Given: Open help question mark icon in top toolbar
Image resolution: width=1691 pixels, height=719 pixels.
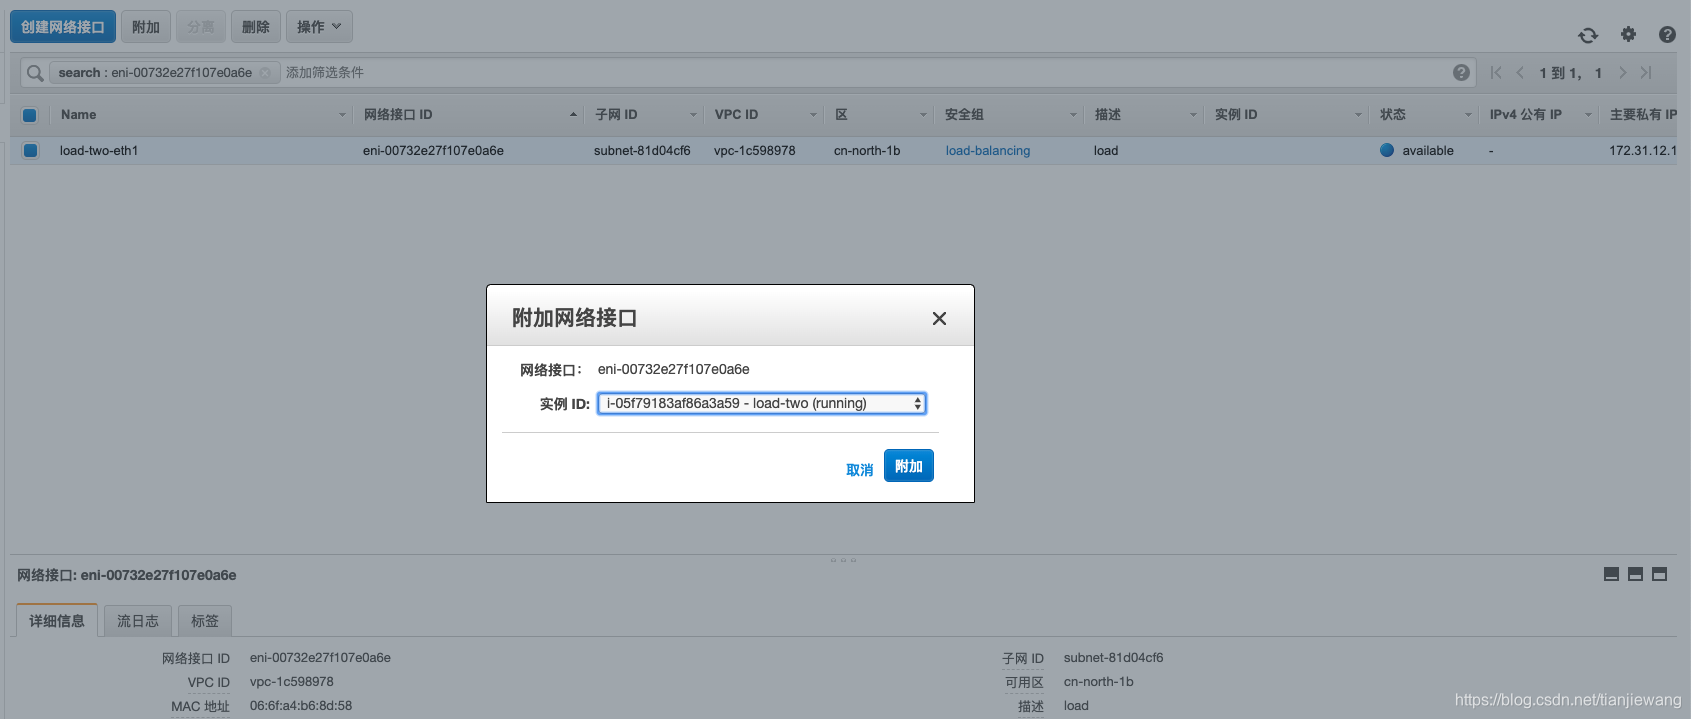Looking at the screenshot, I should tap(1667, 34).
